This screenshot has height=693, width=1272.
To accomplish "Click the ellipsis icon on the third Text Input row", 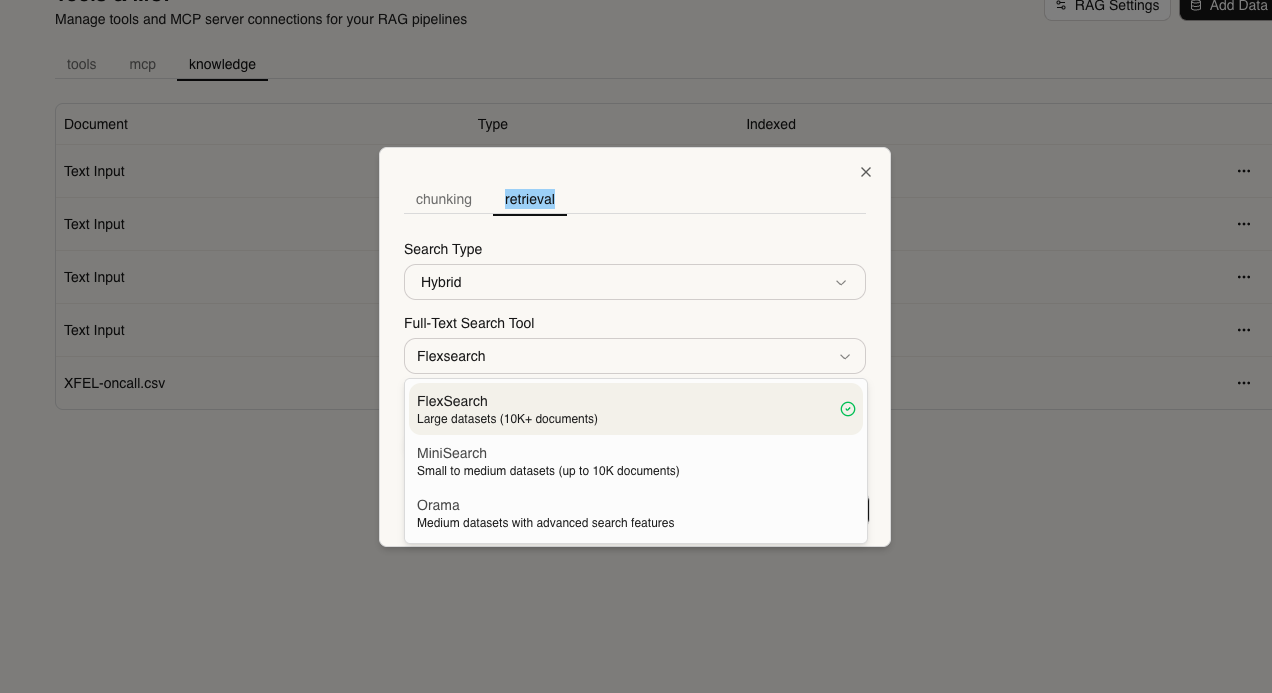I will click(1243, 277).
